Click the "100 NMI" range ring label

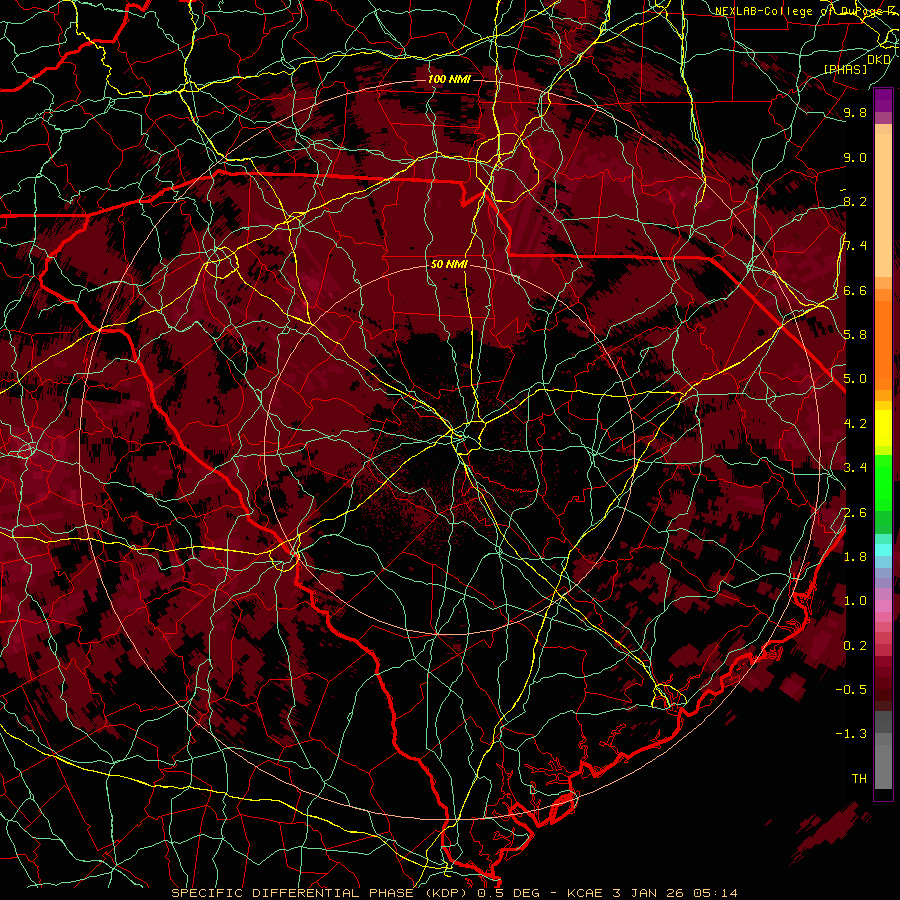[x=449, y=79]
